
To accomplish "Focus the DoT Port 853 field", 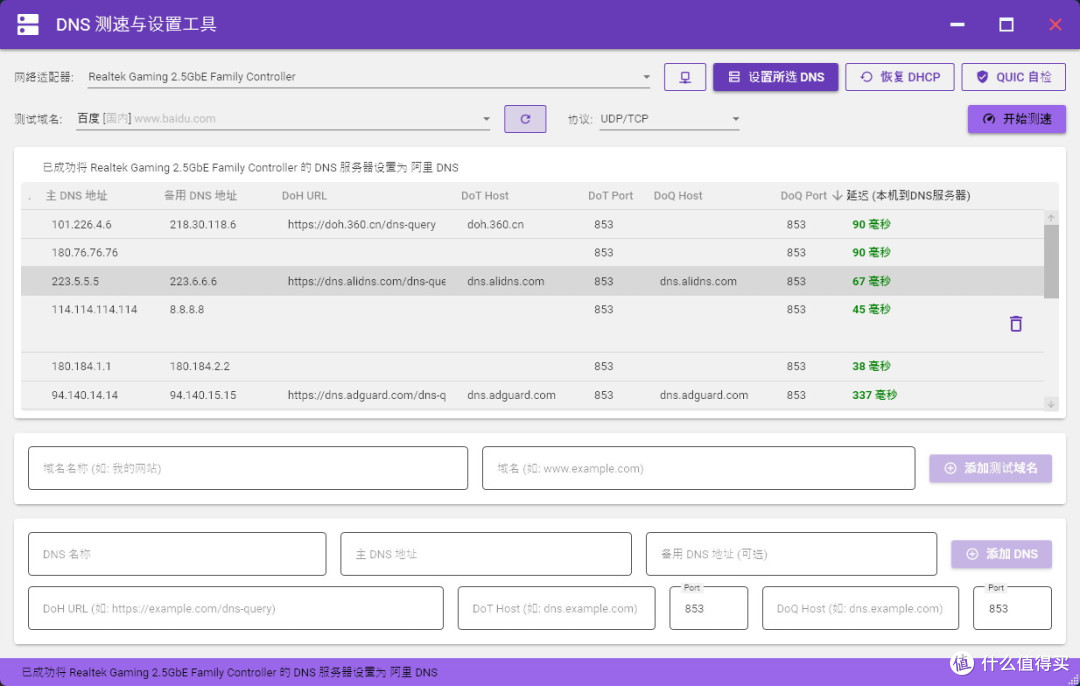I will tap(709, 608).
